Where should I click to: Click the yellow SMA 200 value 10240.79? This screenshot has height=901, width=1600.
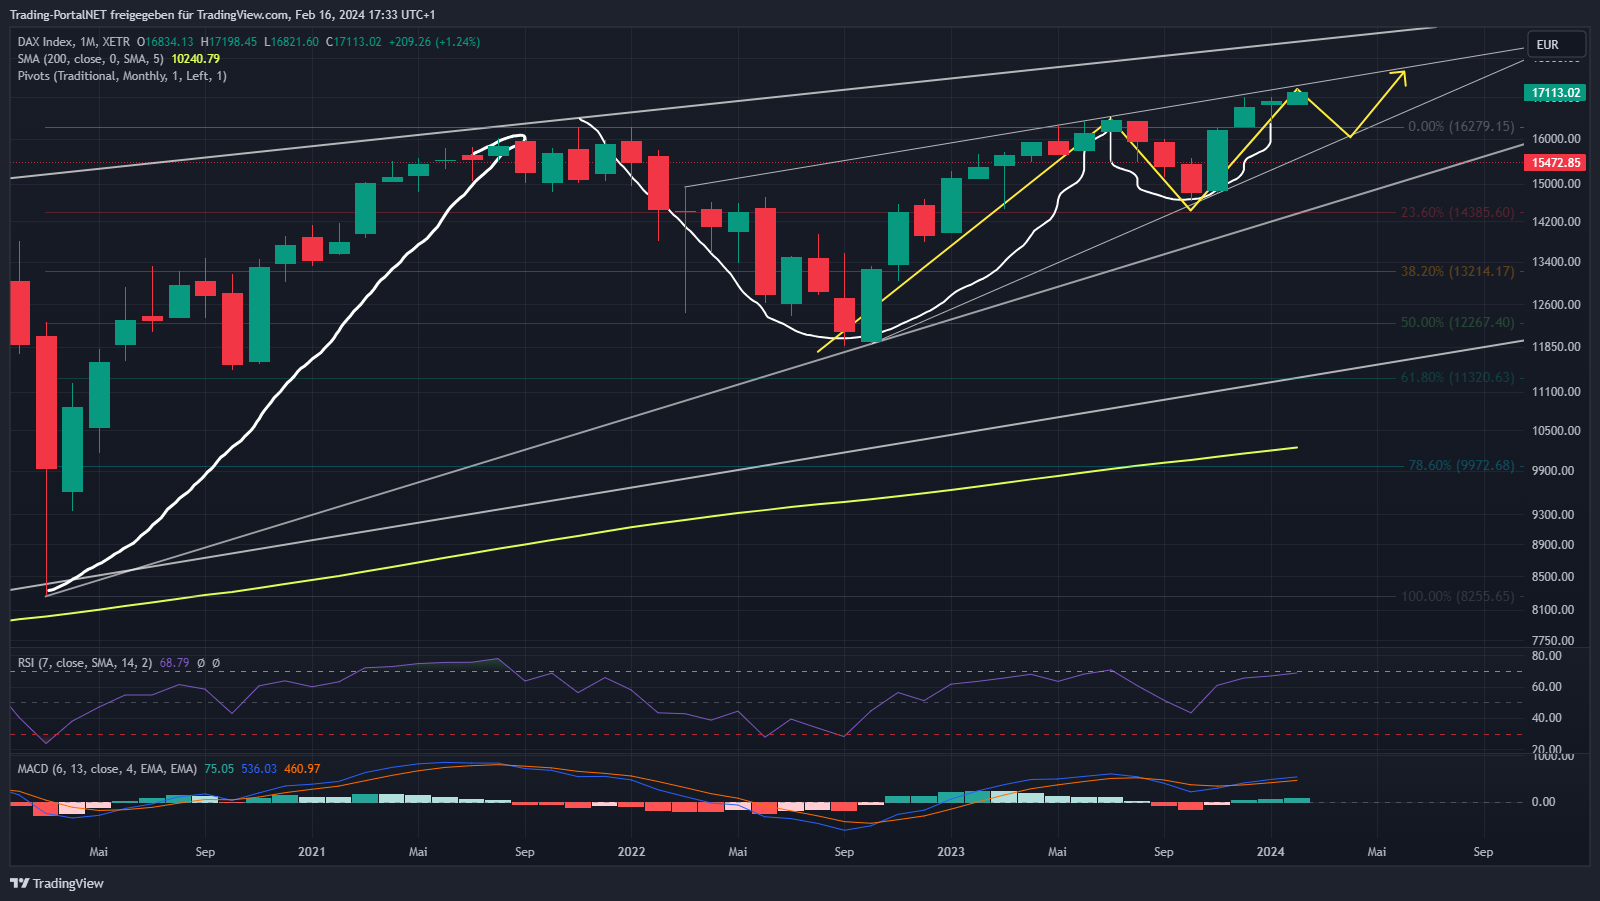pos(196,59)
